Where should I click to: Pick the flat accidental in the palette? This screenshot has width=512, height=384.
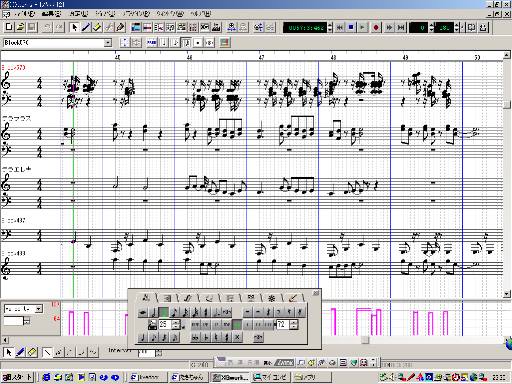point(206,337)
